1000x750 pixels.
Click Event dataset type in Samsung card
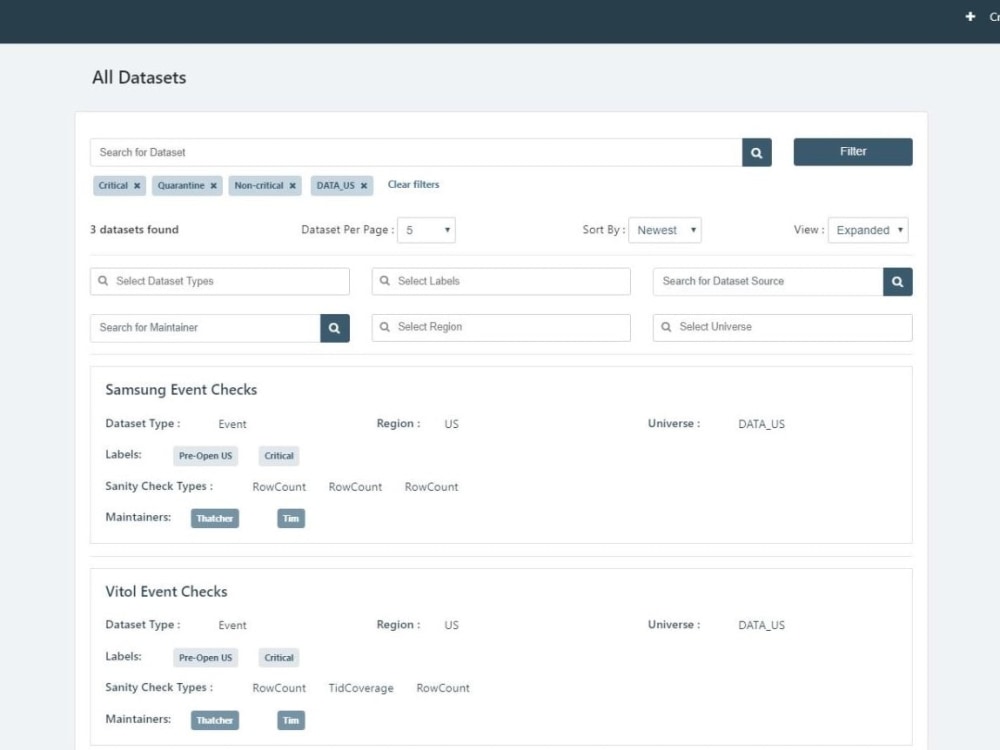[232, 424]
